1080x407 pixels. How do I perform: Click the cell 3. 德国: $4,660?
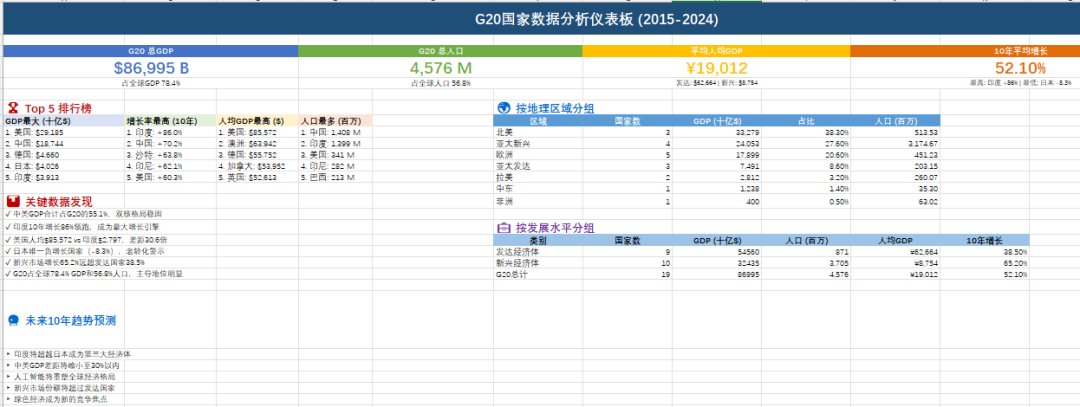point(64,155)
